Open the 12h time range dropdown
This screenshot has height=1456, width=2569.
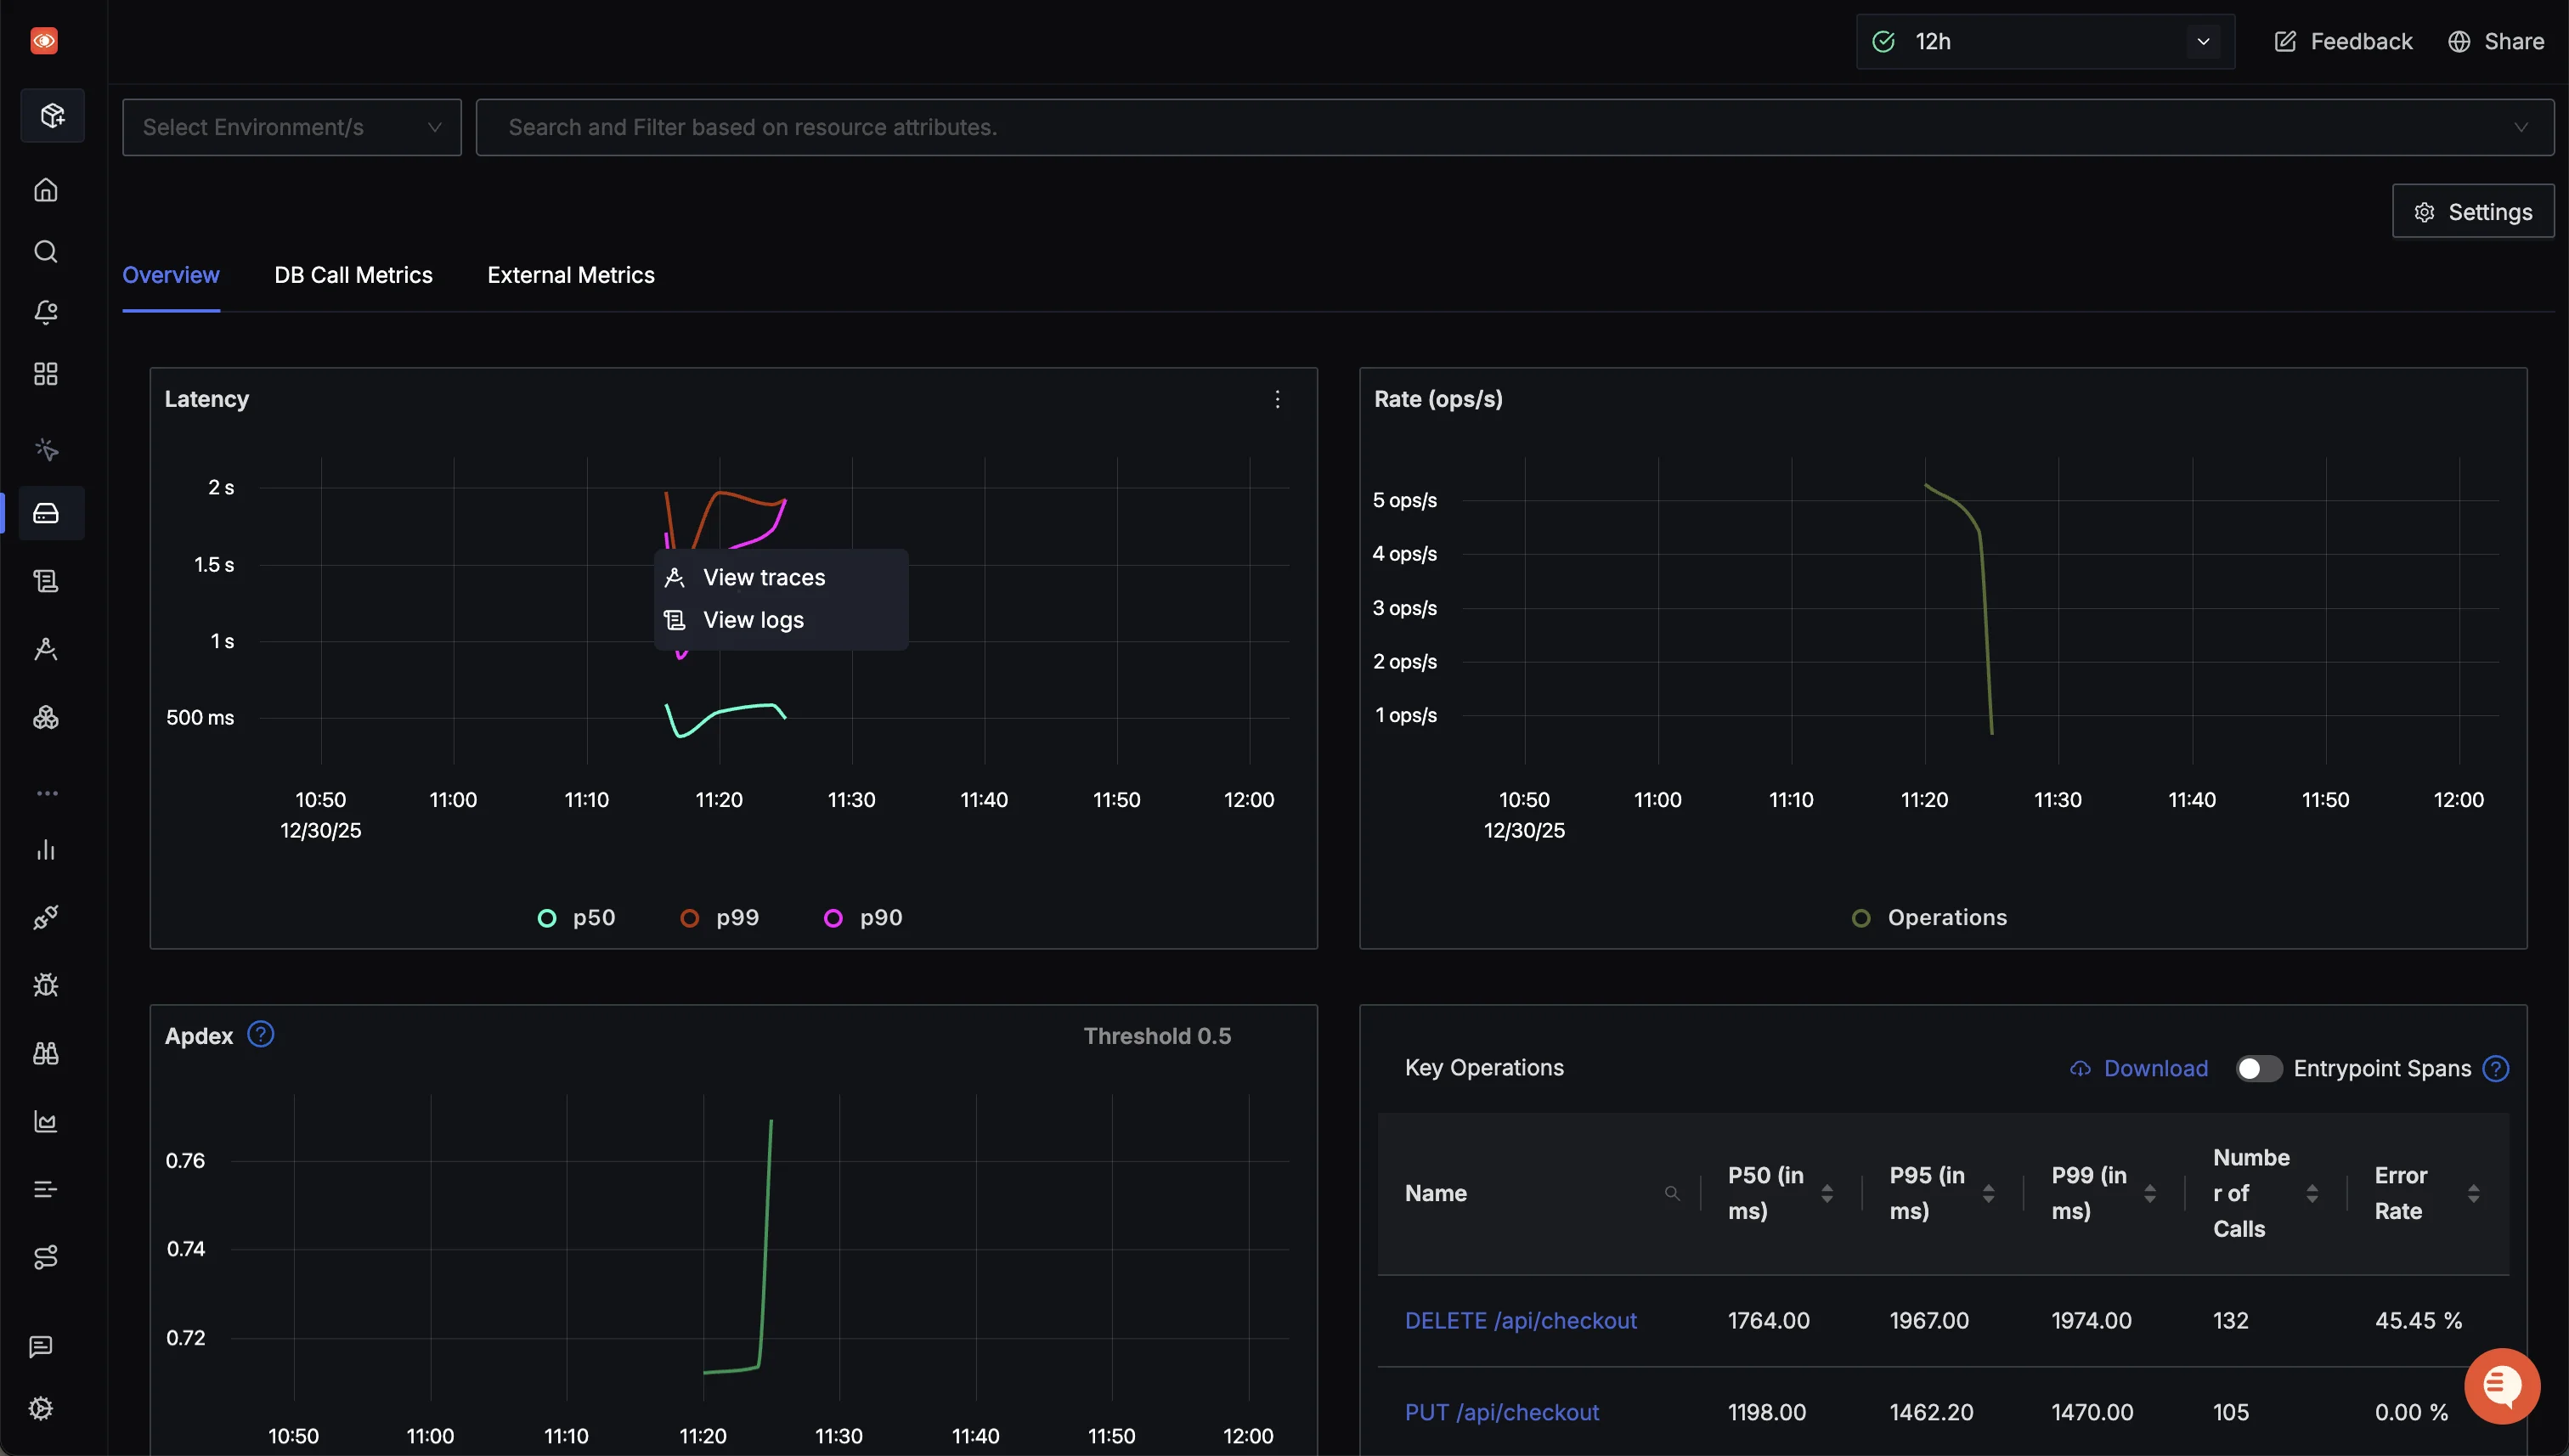(2044, 42)
